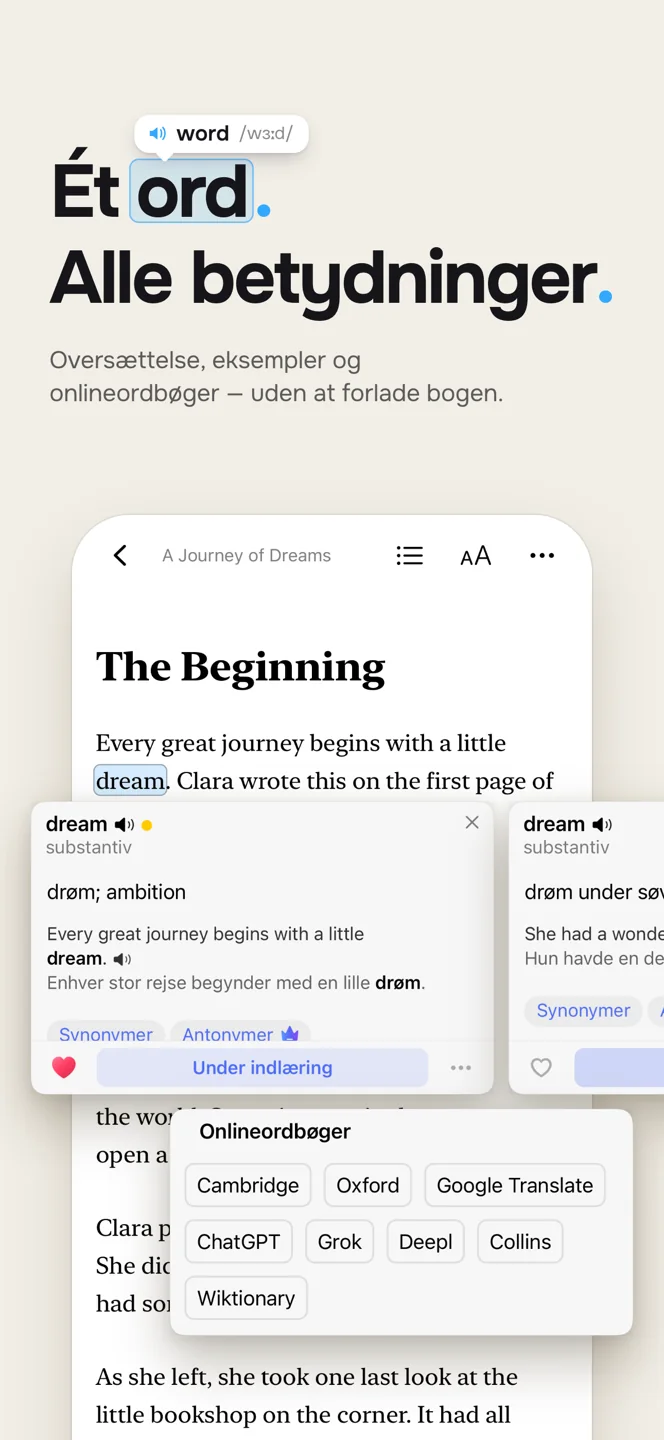Viewport: 664px width, 1440px height.
Task: Play audio for 'dream' in second card
Action: point(602,825)
